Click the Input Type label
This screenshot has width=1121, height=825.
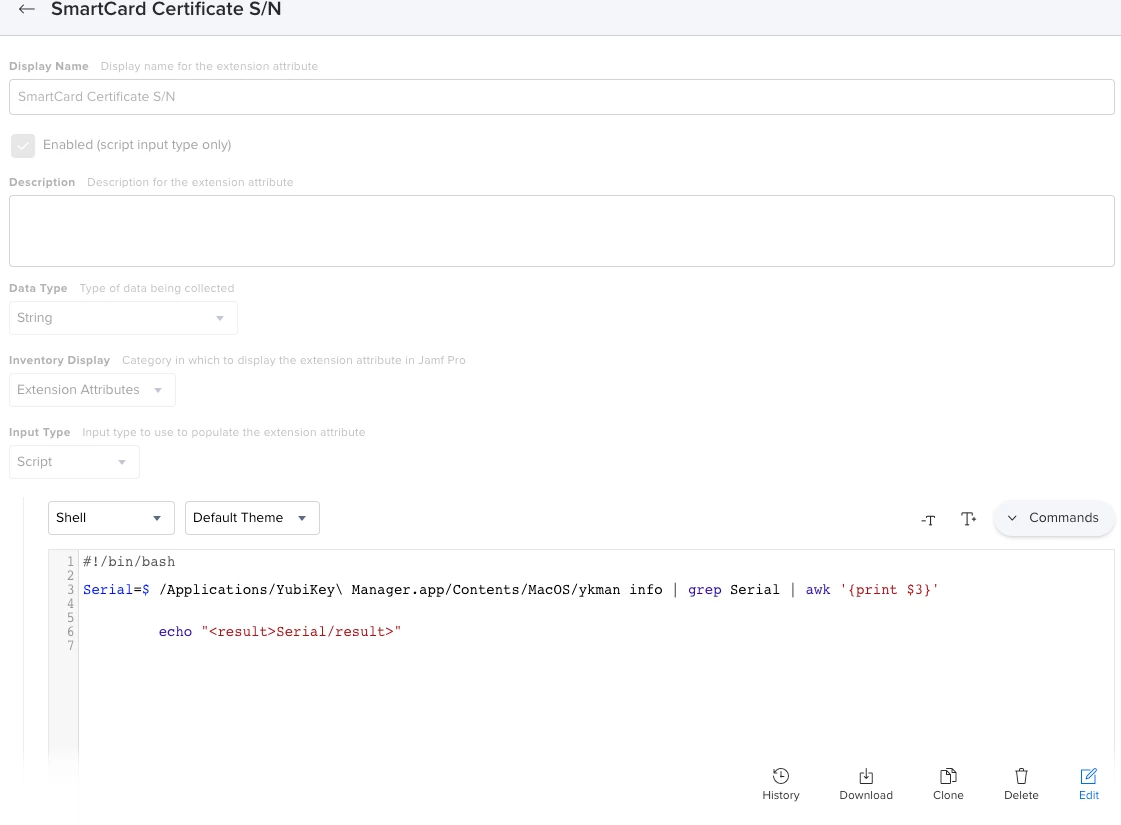tap(39, 433)
